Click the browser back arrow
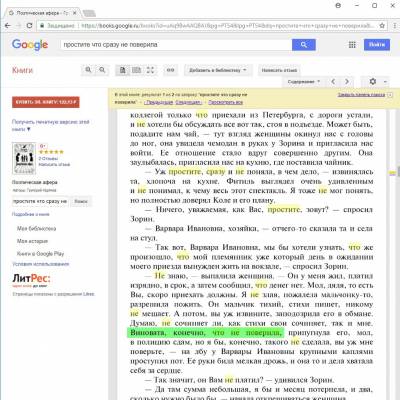Screen dimensions: 400x400 [7, 25]
